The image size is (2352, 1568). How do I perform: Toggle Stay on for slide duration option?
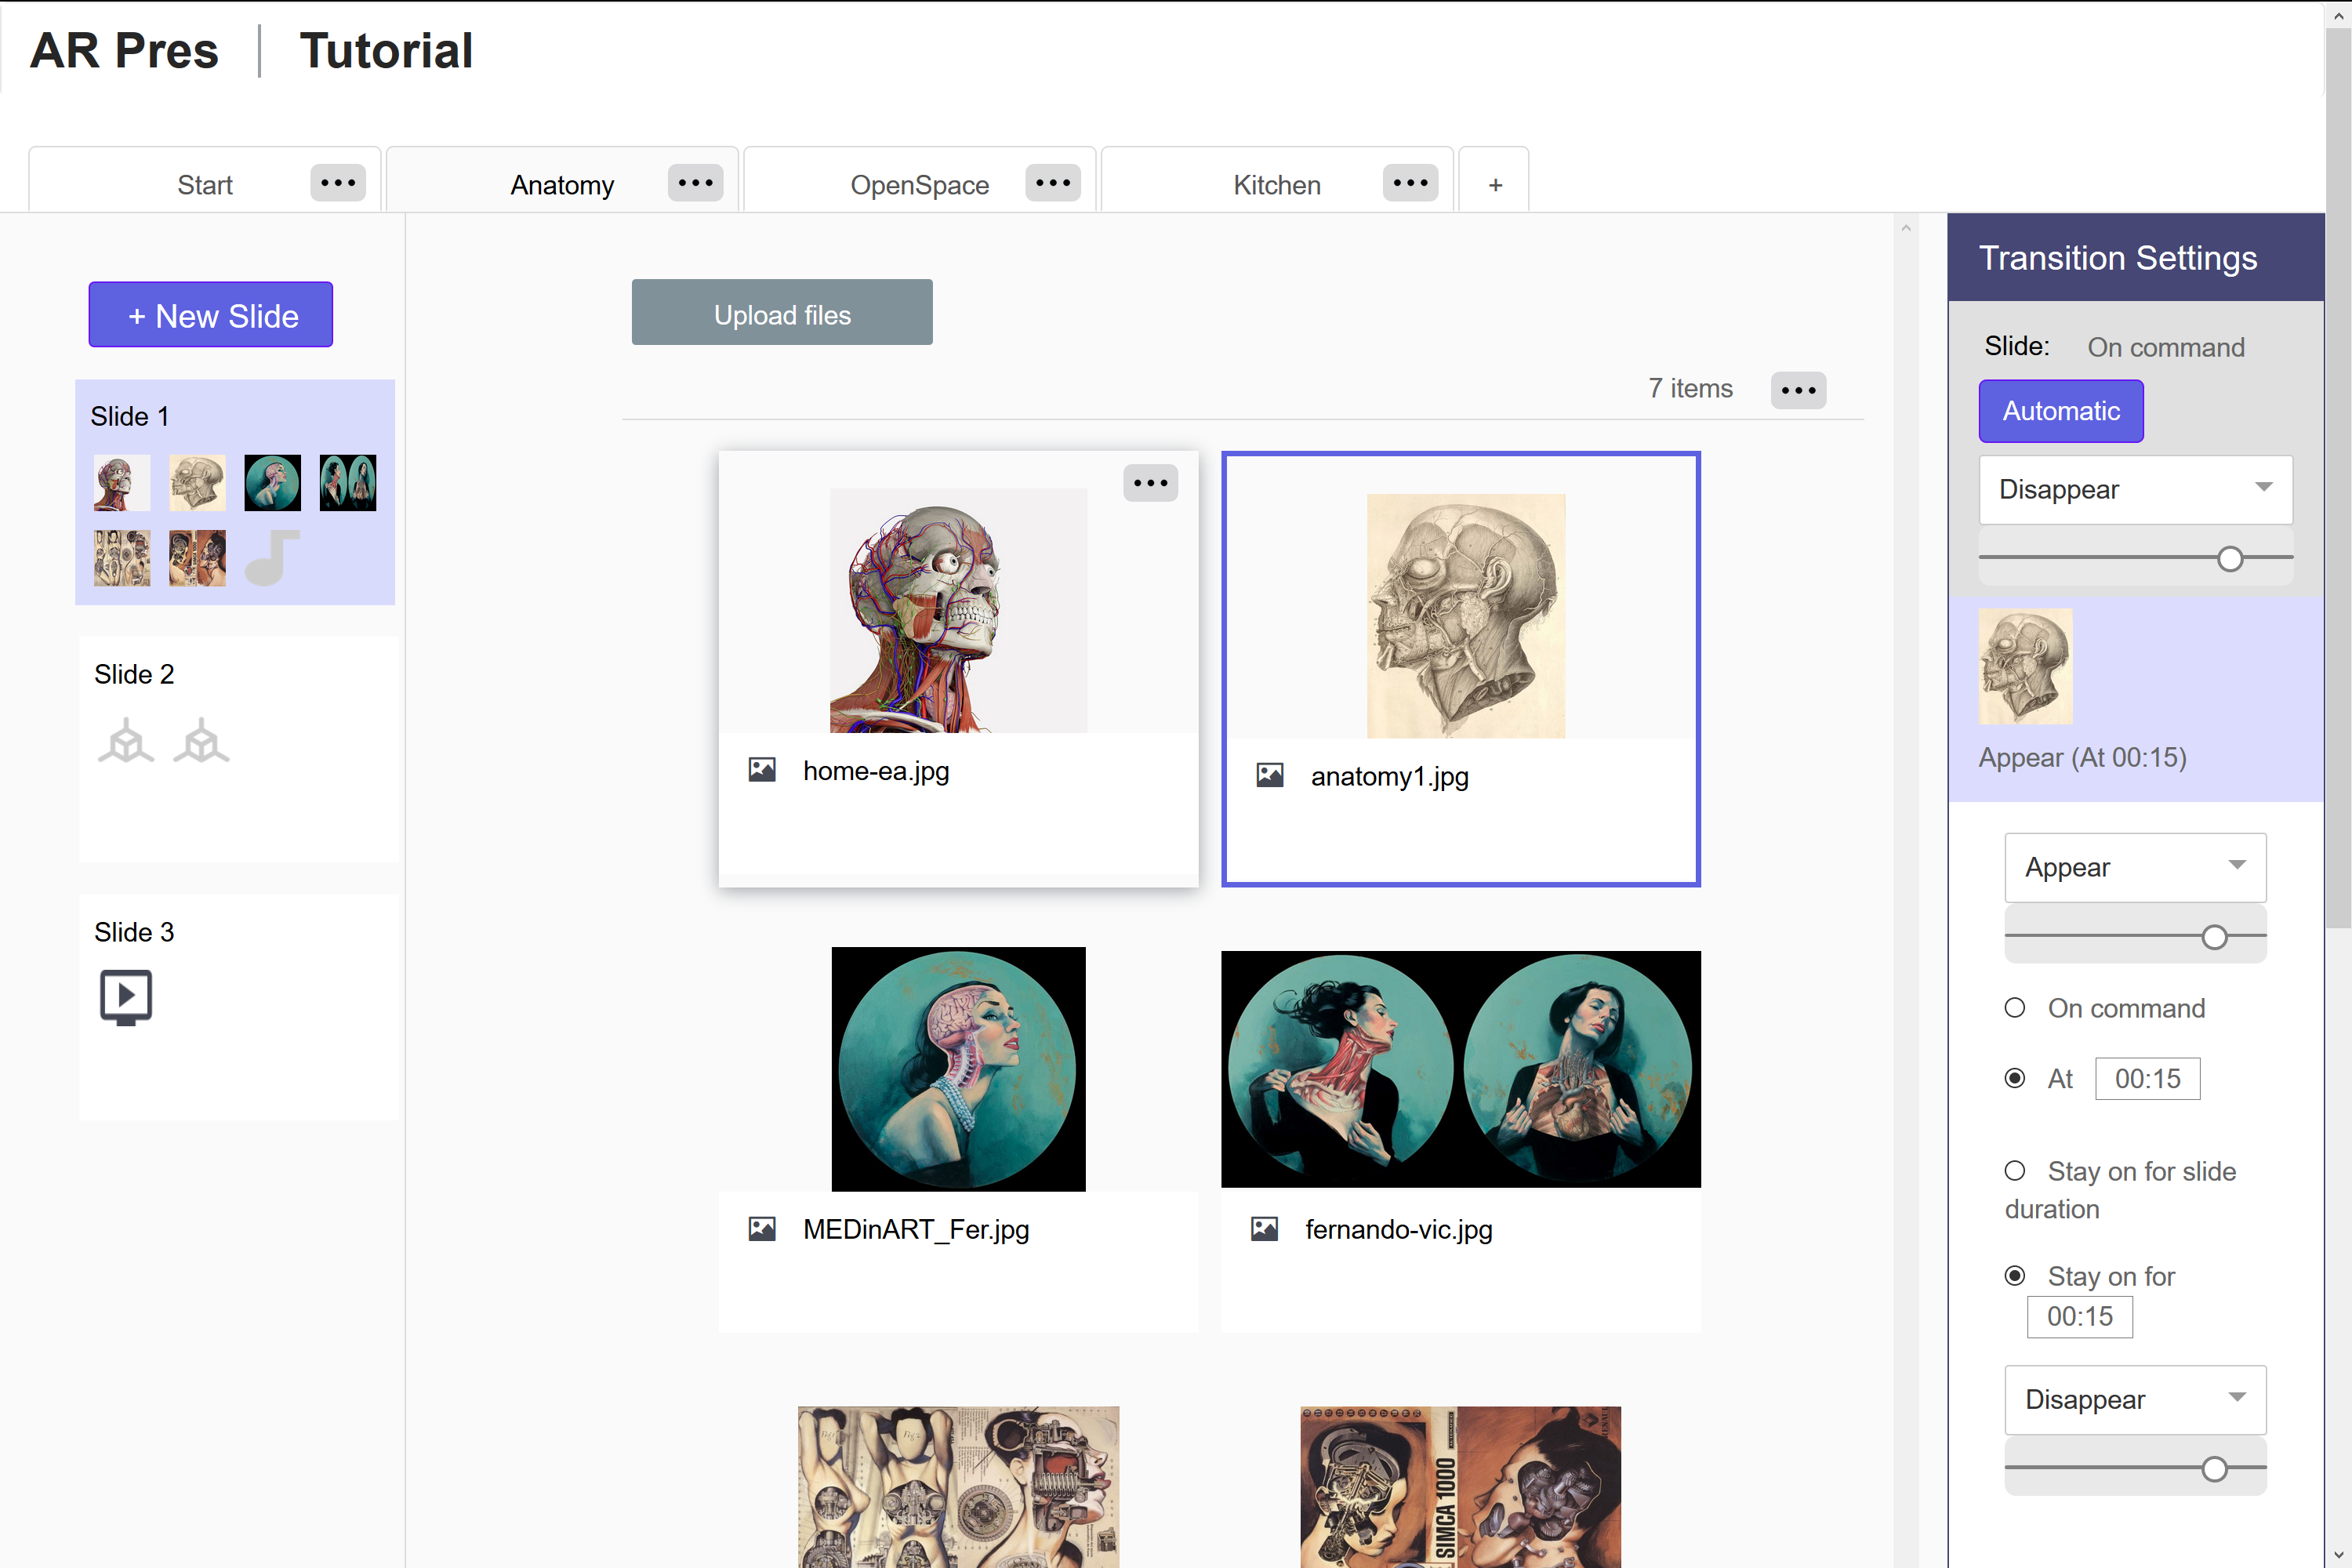2014,1169
